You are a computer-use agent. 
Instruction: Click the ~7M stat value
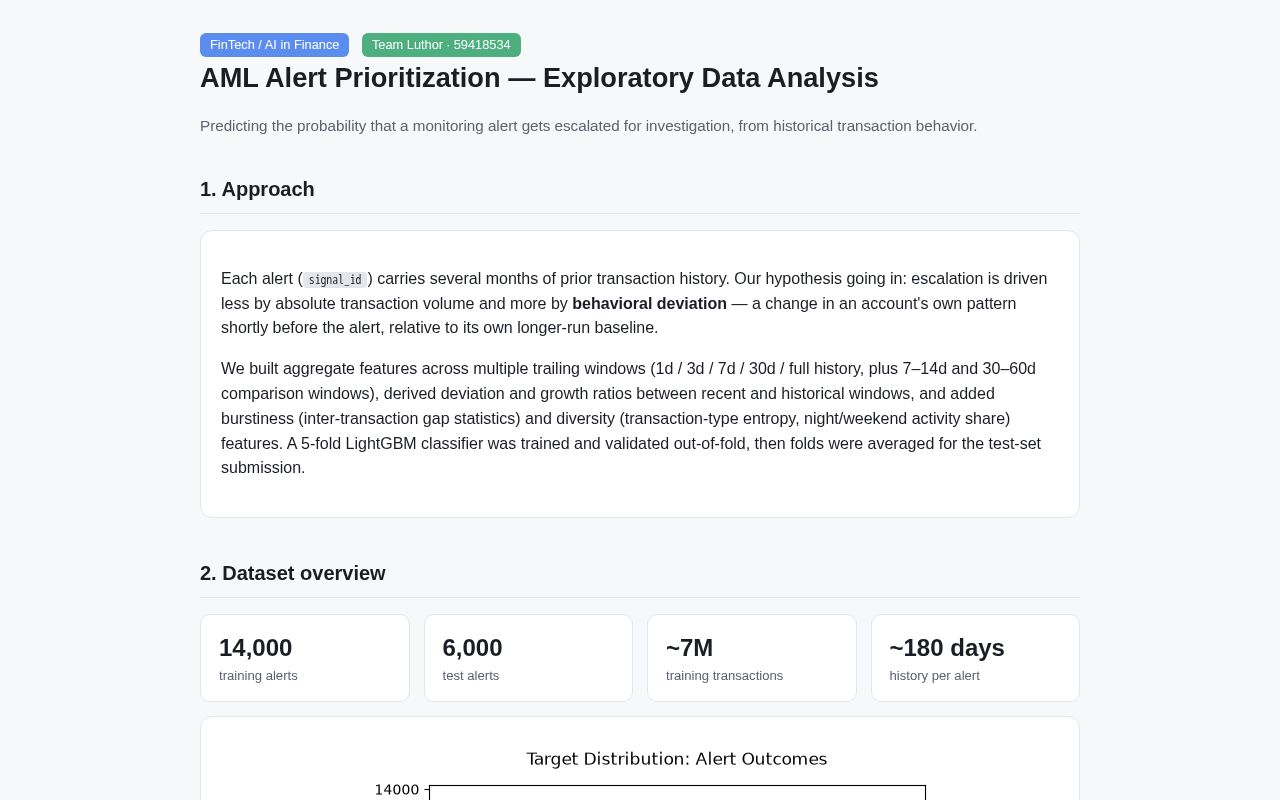pos(690,648)
